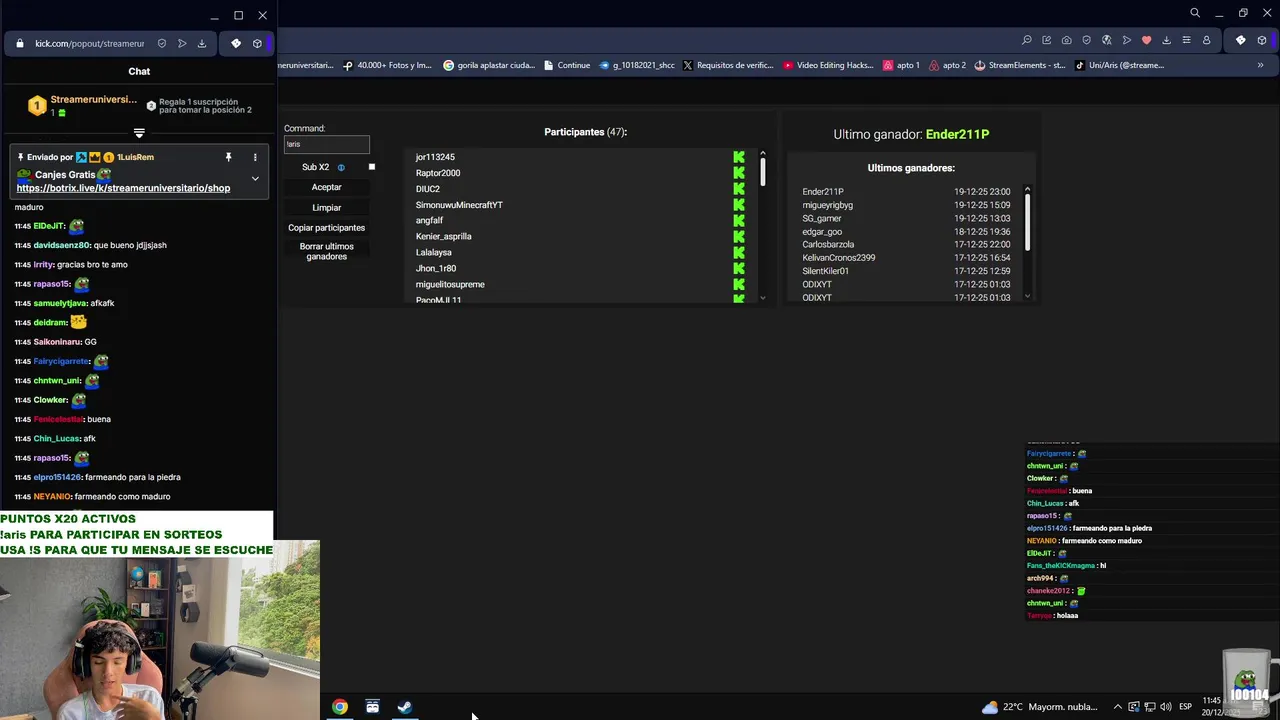Collapse the pinned message with its chevron
Image resolution: width=1280 pixels, height=720 pixels.
[255, 179]
